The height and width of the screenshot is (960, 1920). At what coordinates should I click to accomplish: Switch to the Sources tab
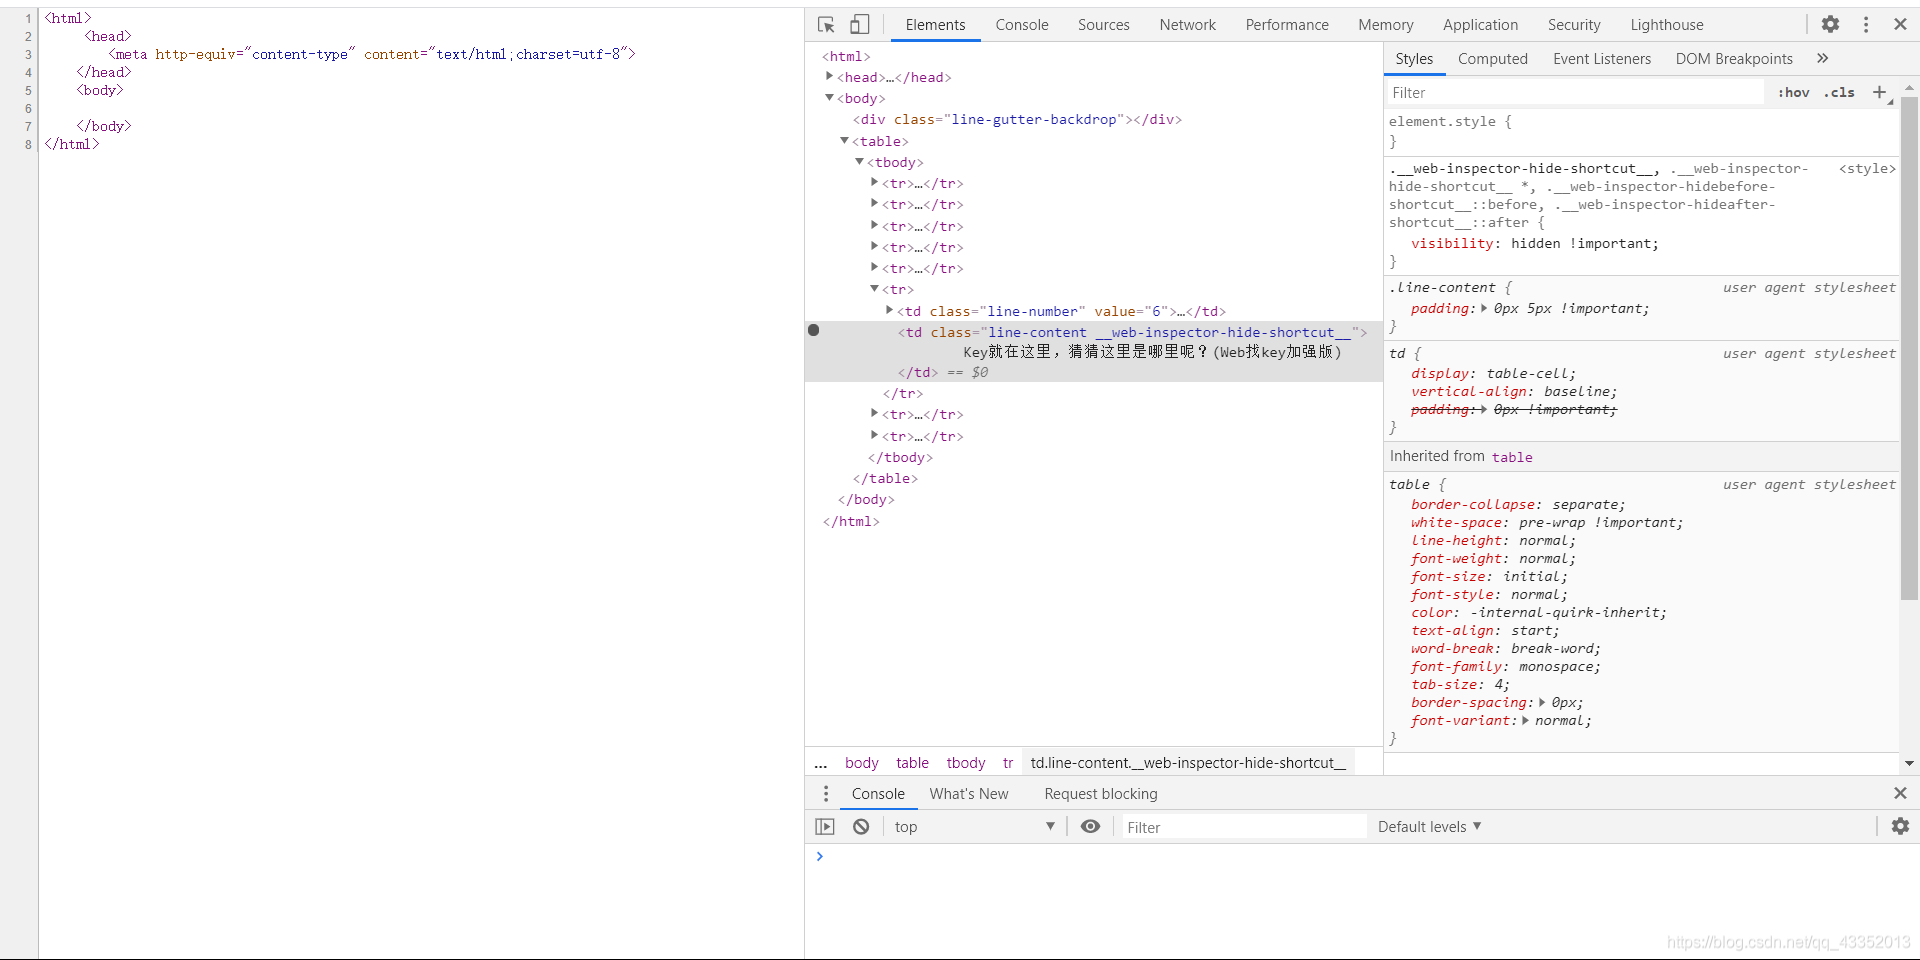tap(1104, 25)
